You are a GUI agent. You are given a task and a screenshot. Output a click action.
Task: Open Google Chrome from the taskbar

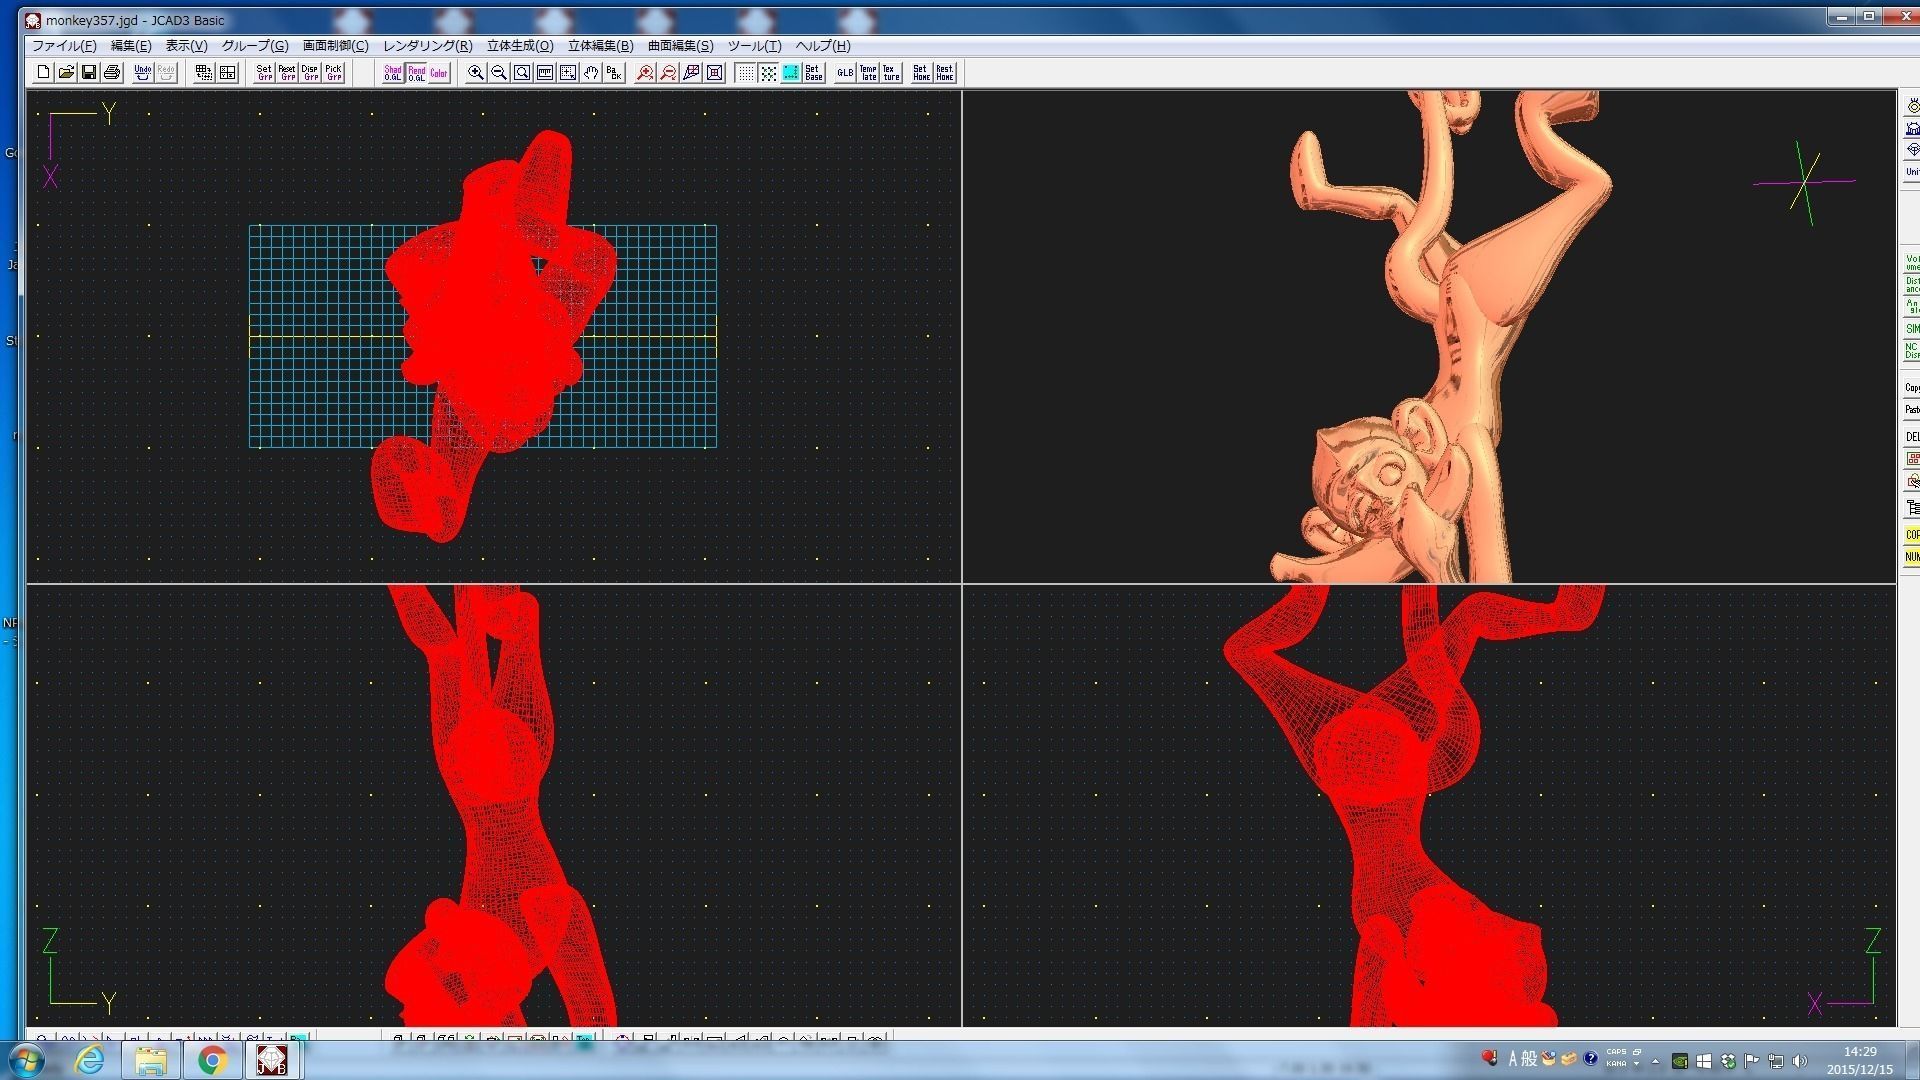coord(211,1059)
